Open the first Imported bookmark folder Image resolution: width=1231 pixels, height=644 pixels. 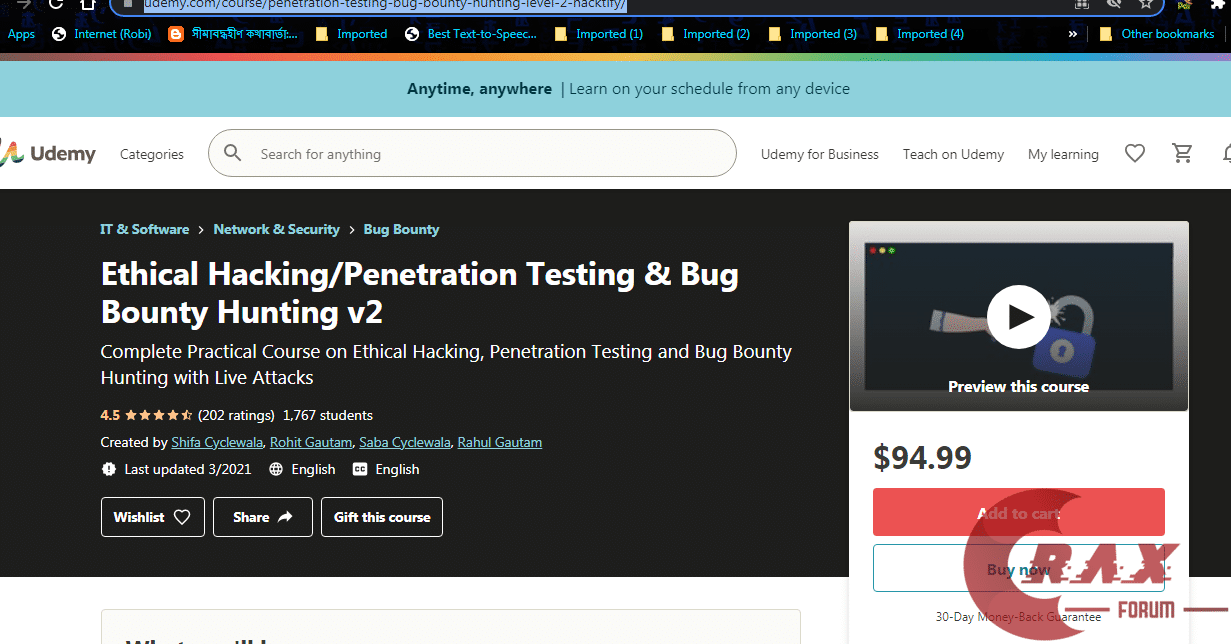(x=351, y=34)
